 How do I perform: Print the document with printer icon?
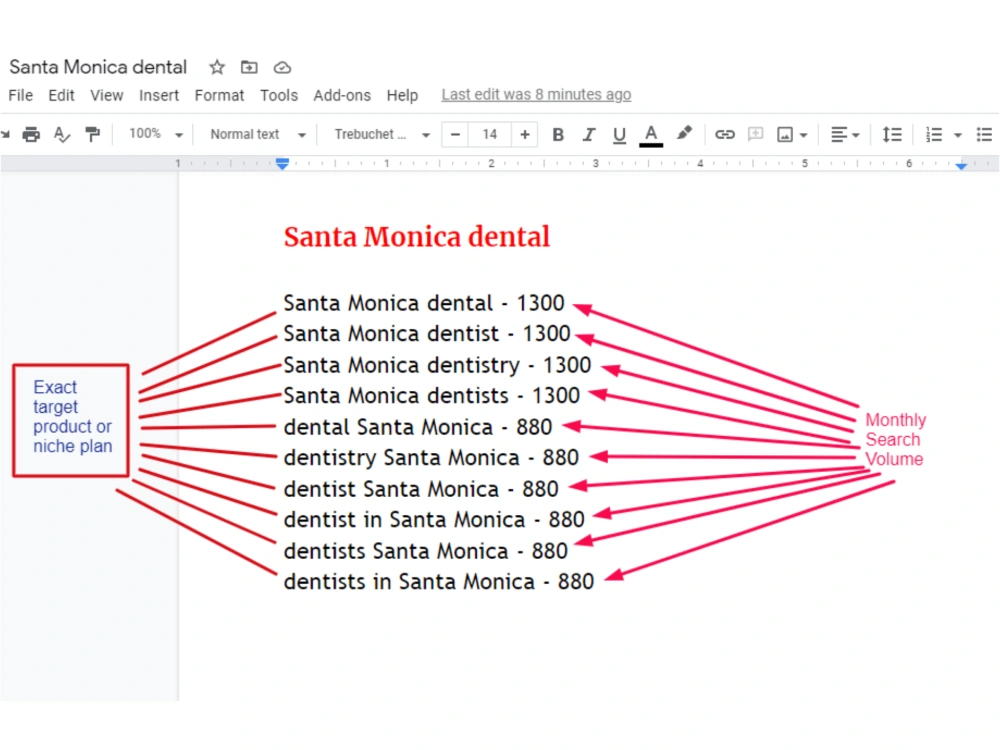[31, 135]
